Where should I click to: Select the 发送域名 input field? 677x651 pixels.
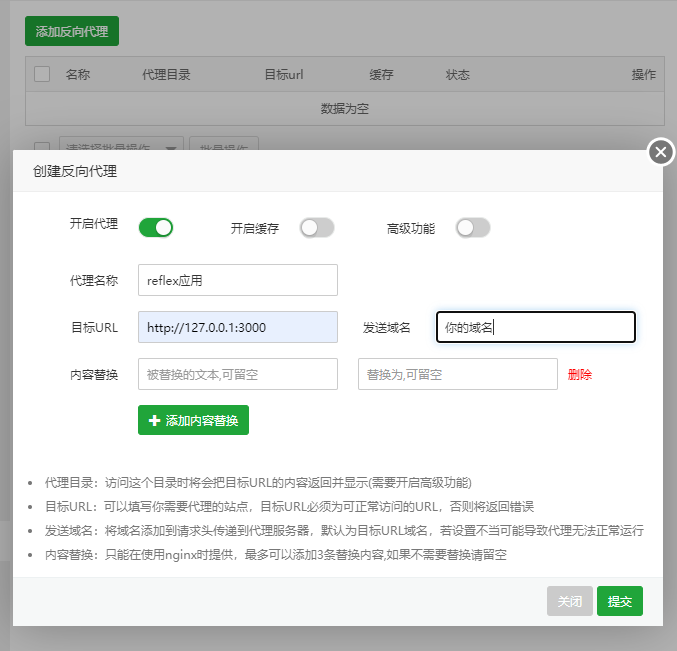coord(536,327)
